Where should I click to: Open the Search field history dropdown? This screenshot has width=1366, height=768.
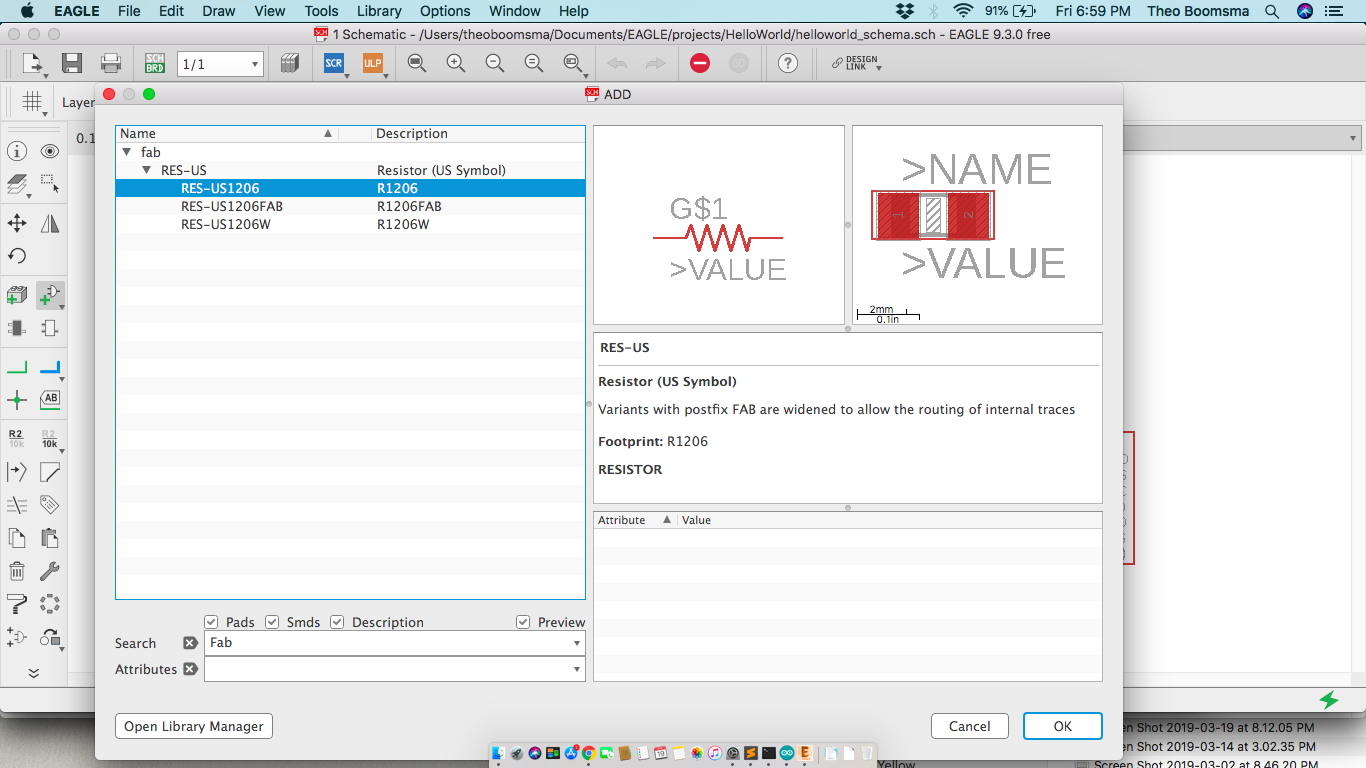point(577,643)
